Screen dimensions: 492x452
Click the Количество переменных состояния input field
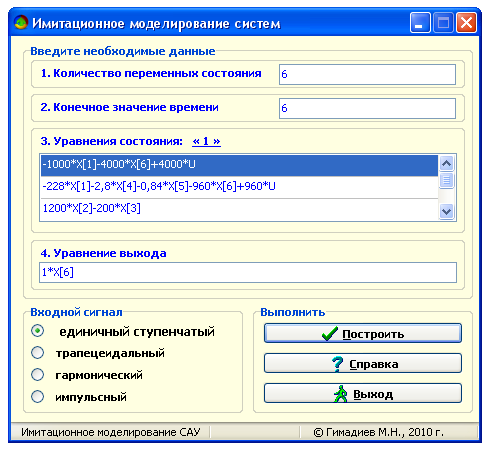tap(367, 74)
